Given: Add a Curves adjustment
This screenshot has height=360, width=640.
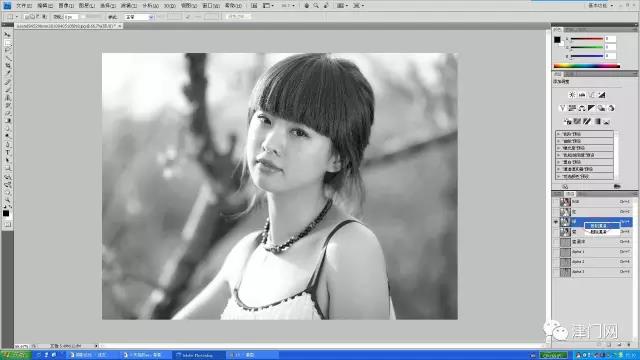Looking at the screenshot, I should coord(592,95).
